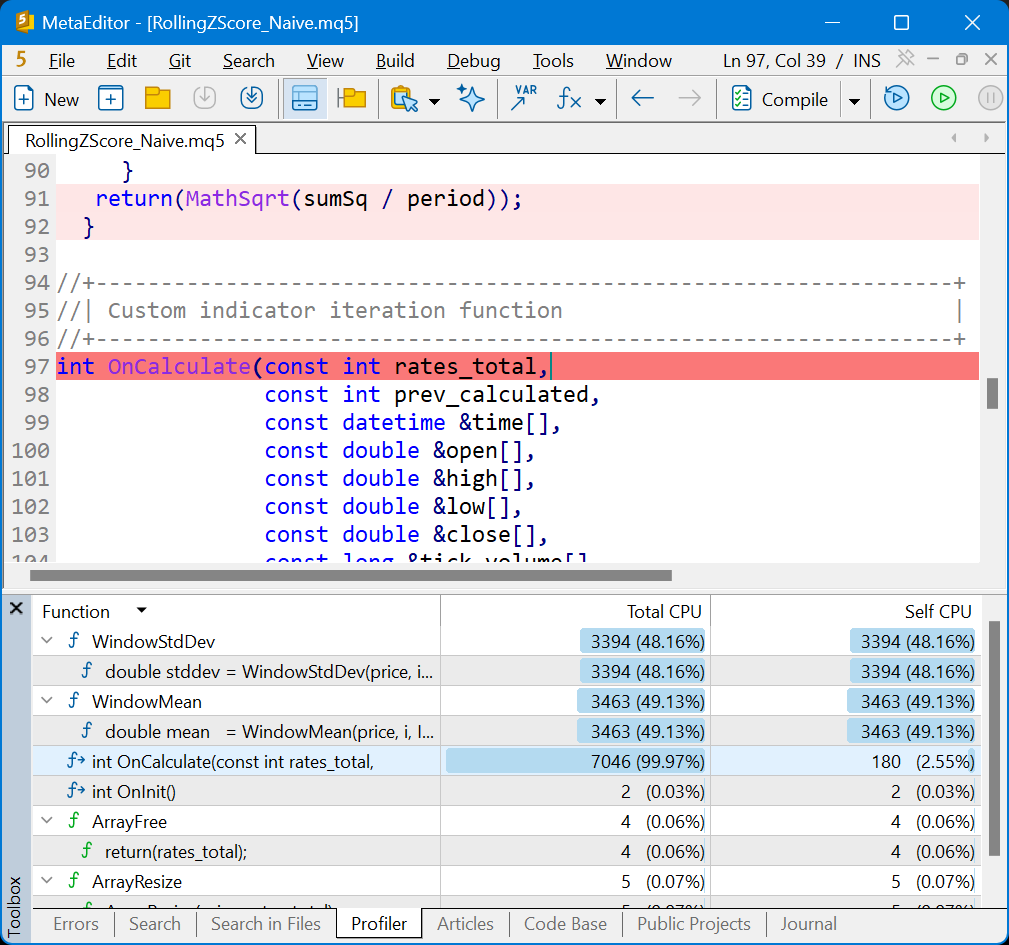Click the grayed save download icon

205,99
